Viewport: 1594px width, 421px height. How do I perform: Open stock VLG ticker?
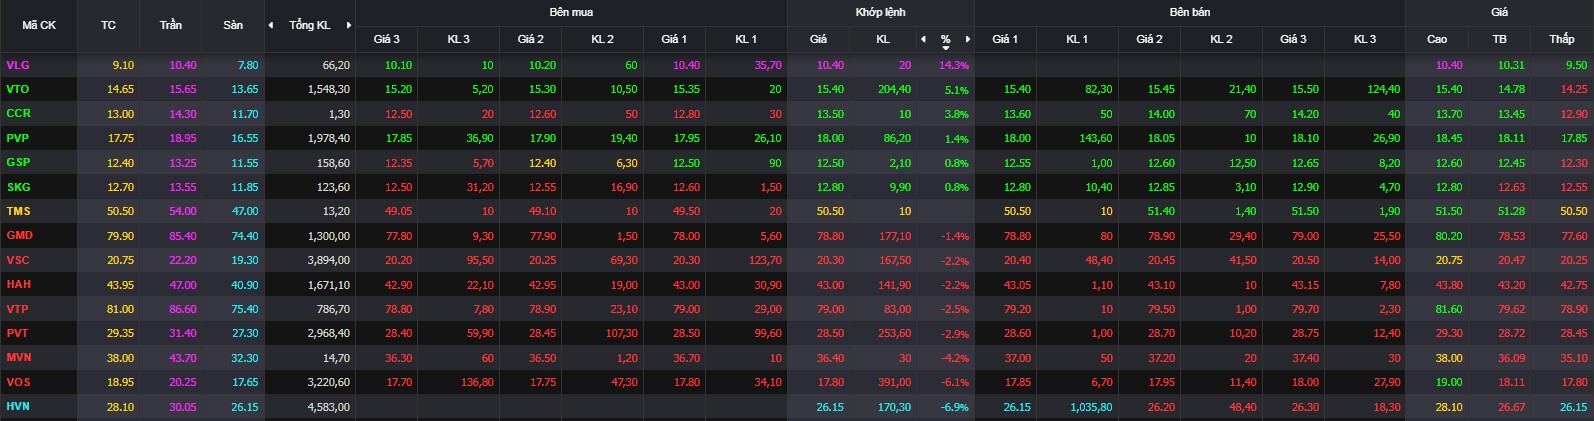coord(18,65)
